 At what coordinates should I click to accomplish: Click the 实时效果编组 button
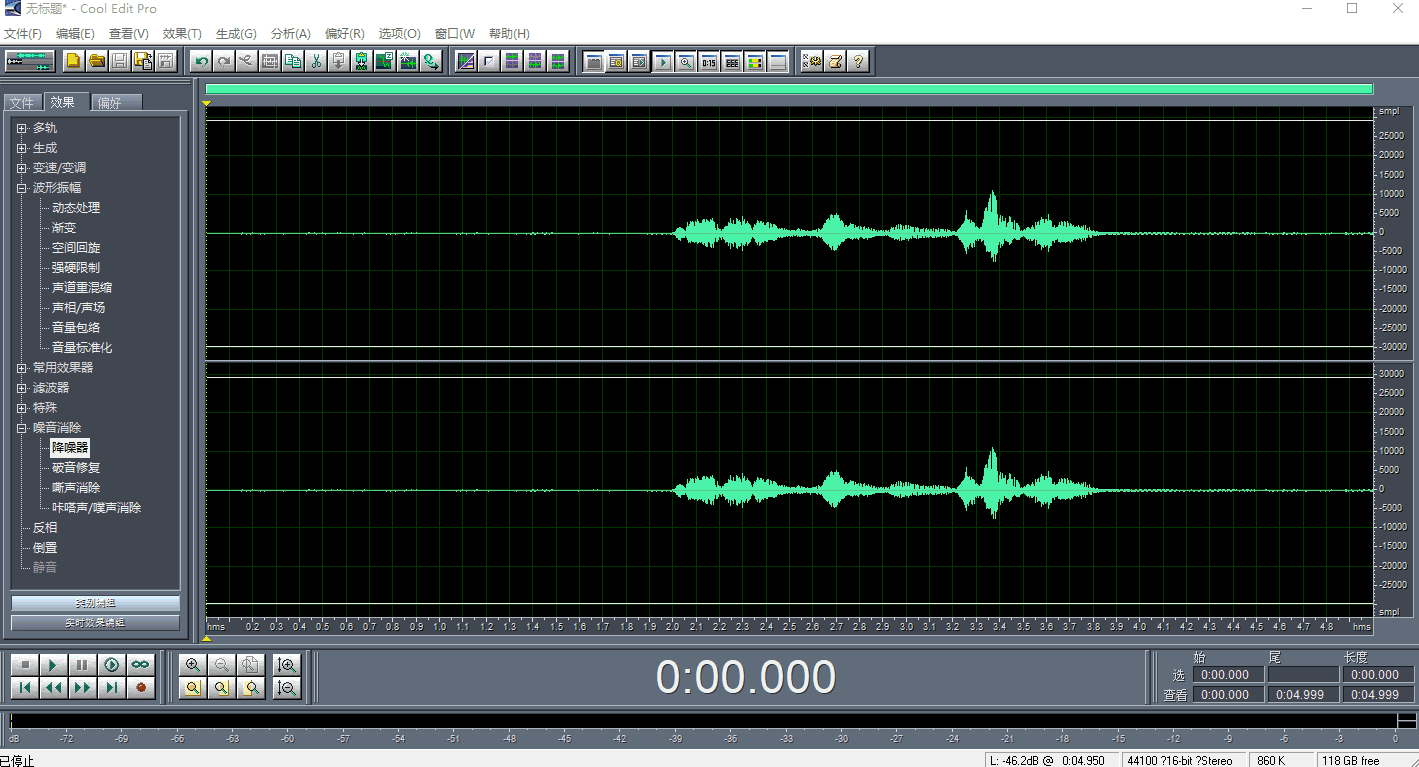[x=96, y=623]
